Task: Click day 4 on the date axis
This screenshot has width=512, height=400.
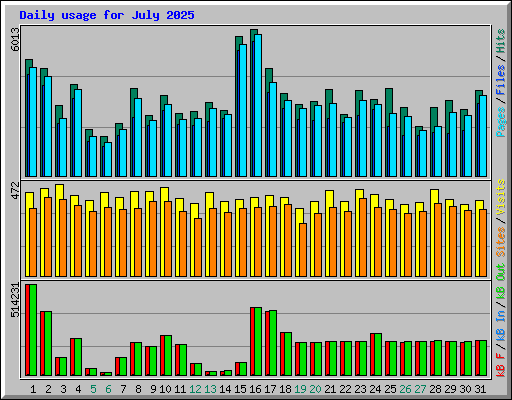Action: pyautogui.click(x=78, y=389)
